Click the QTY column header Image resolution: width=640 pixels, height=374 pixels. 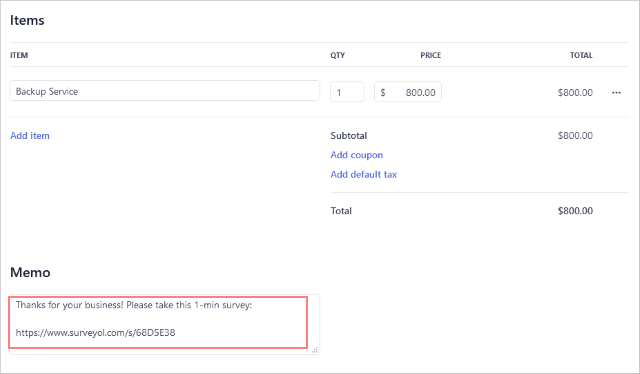coord(338,55)
